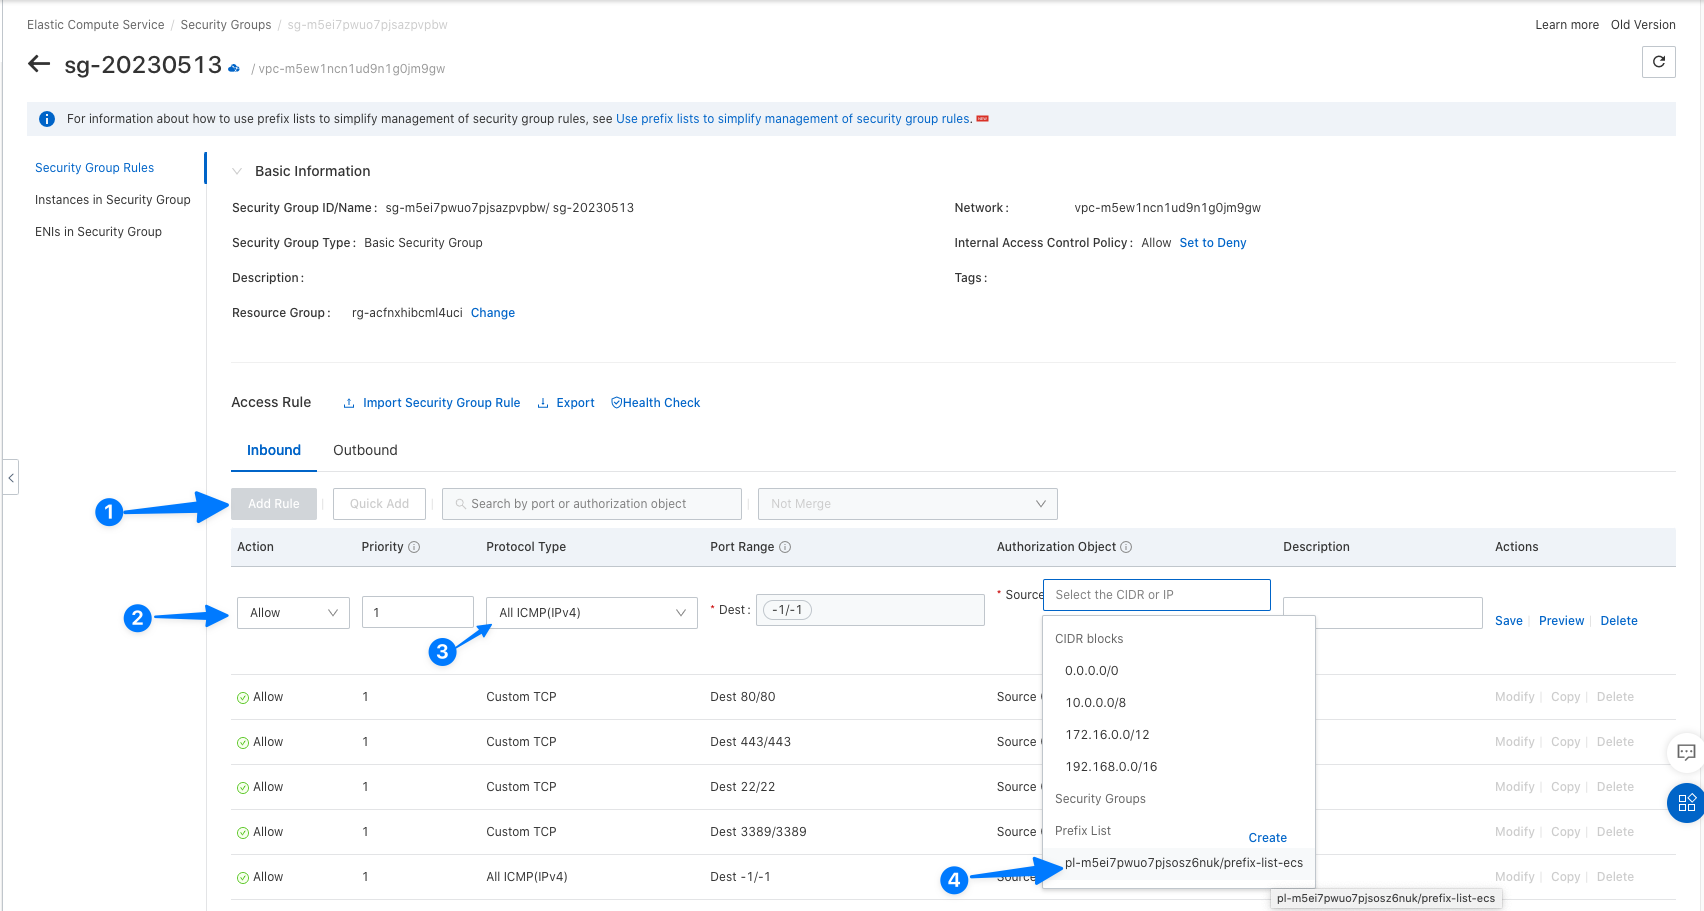This screenshot has height=911, width=1704.
Task: Open the Allow action dropdown
Action: point(293,613)
